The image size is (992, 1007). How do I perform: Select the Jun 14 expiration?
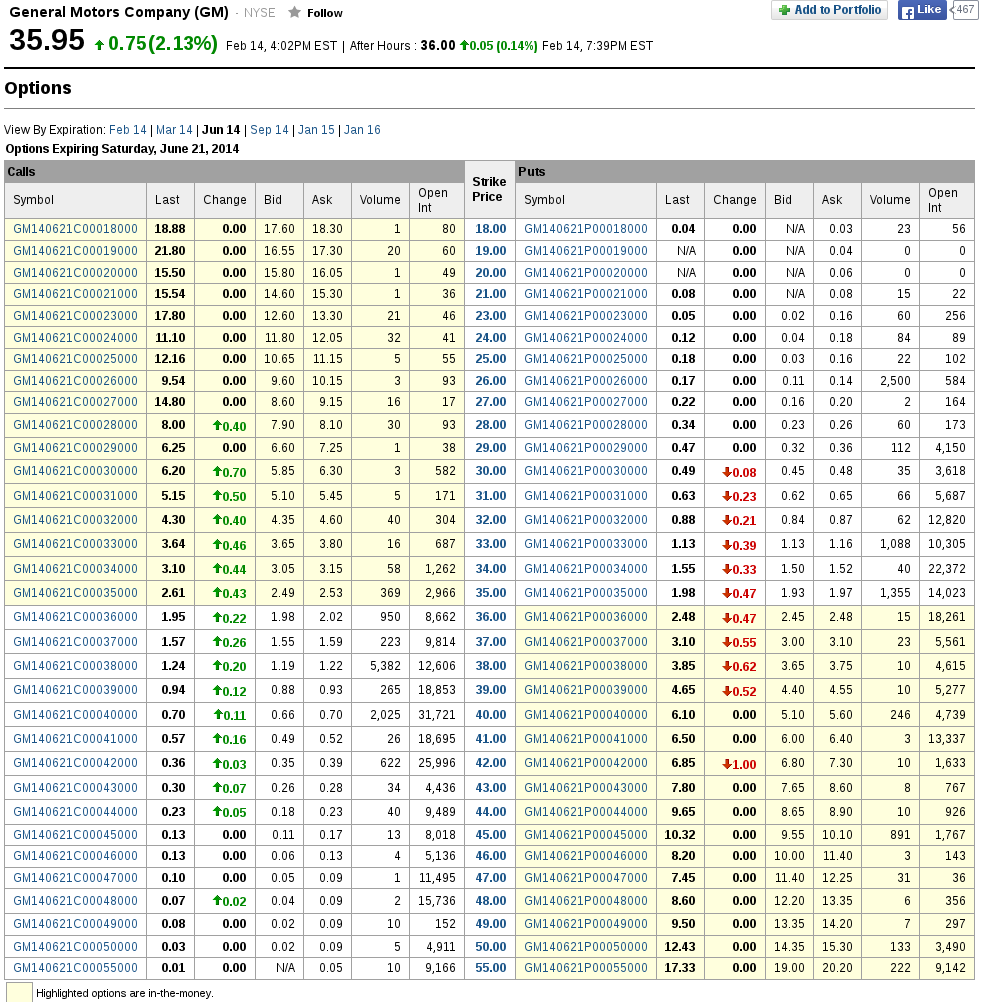click(x=221, y=130)
